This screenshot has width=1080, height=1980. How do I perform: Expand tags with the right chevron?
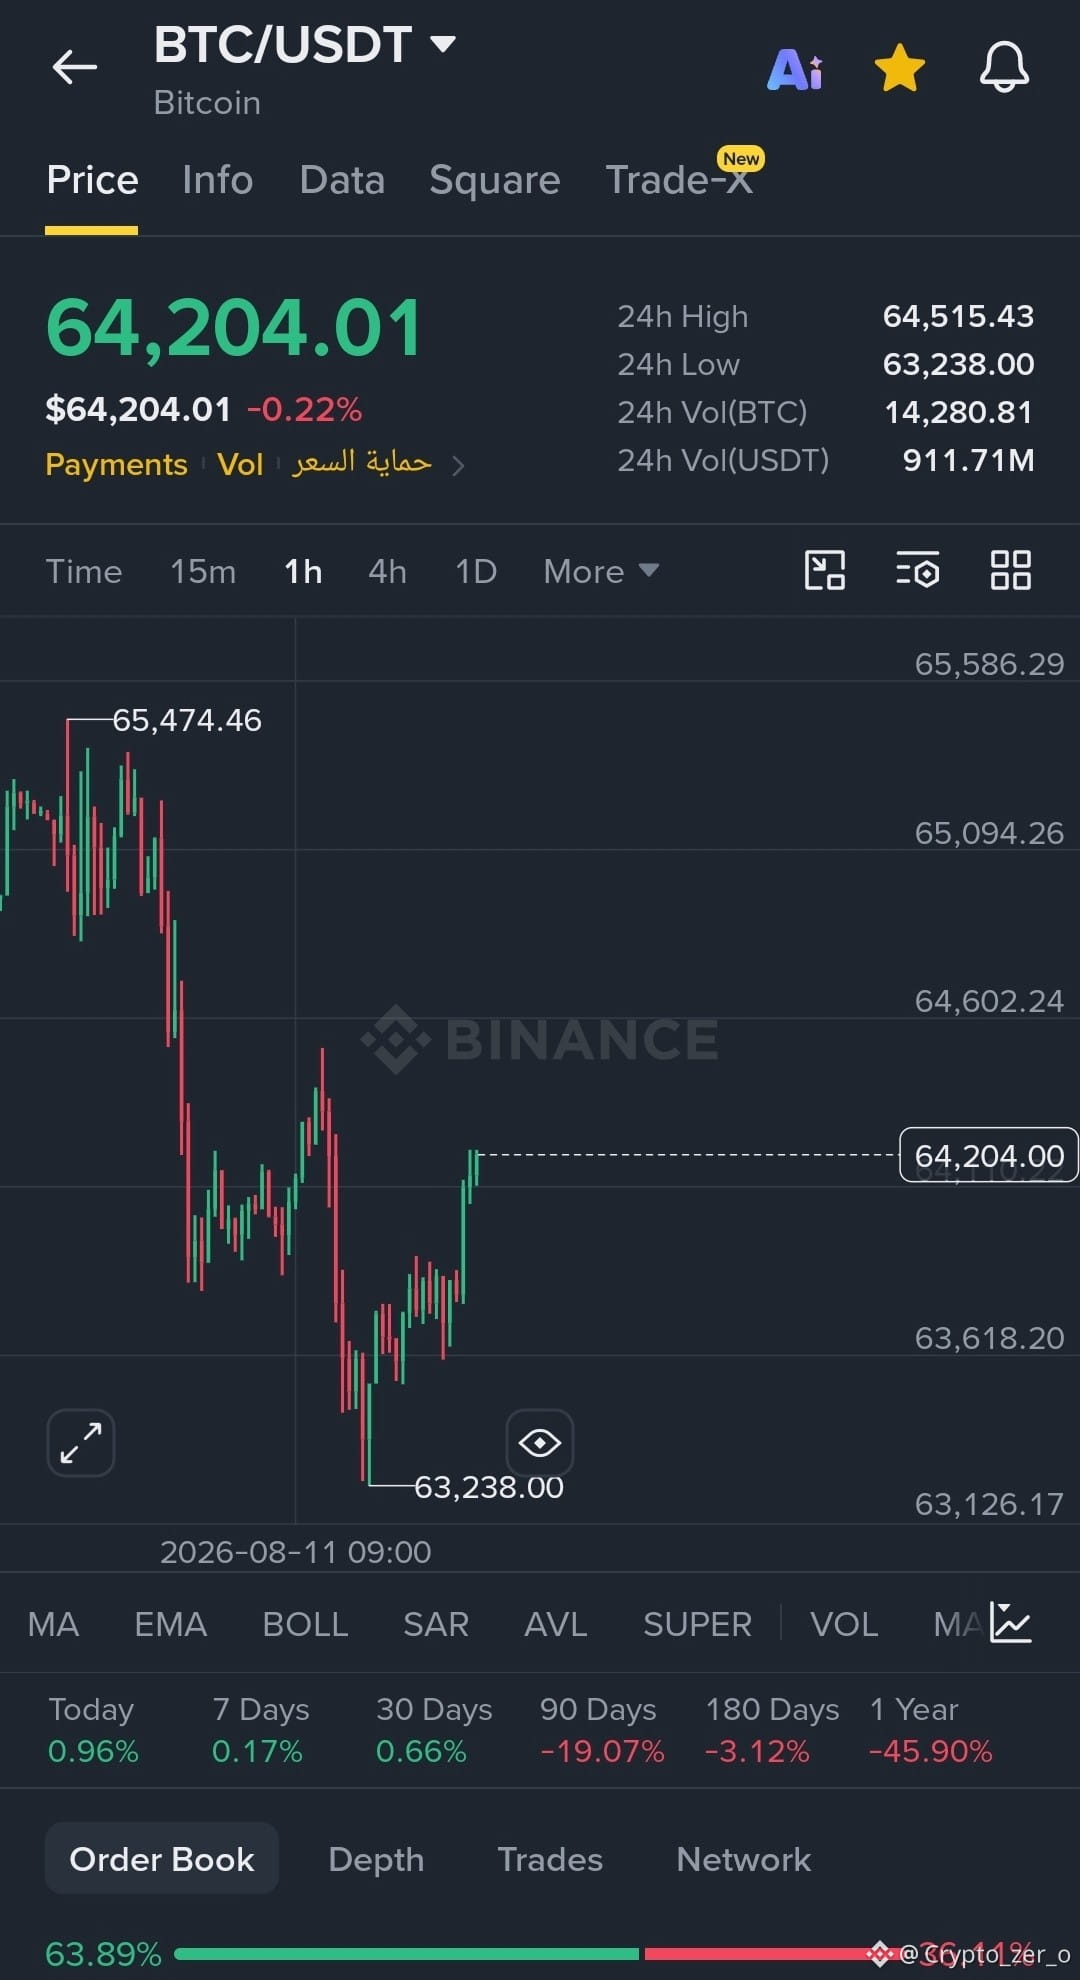click(x=458, y=466)
